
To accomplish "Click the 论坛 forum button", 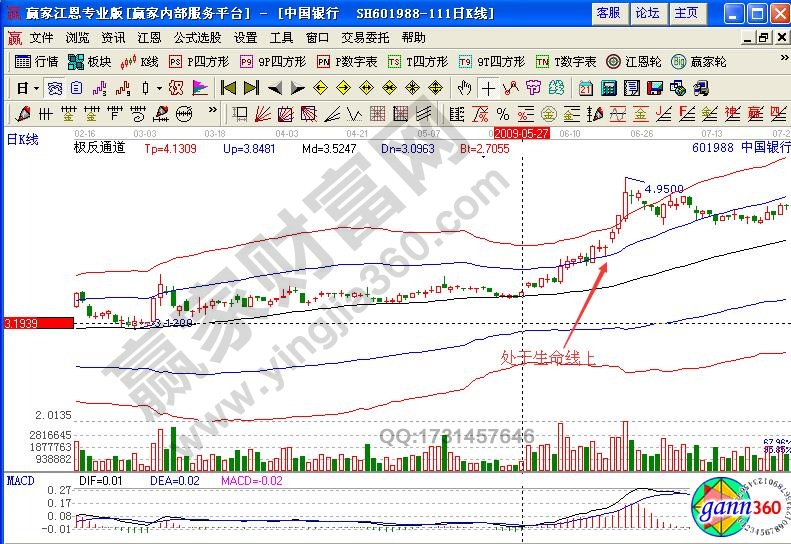I will [647, 13].
